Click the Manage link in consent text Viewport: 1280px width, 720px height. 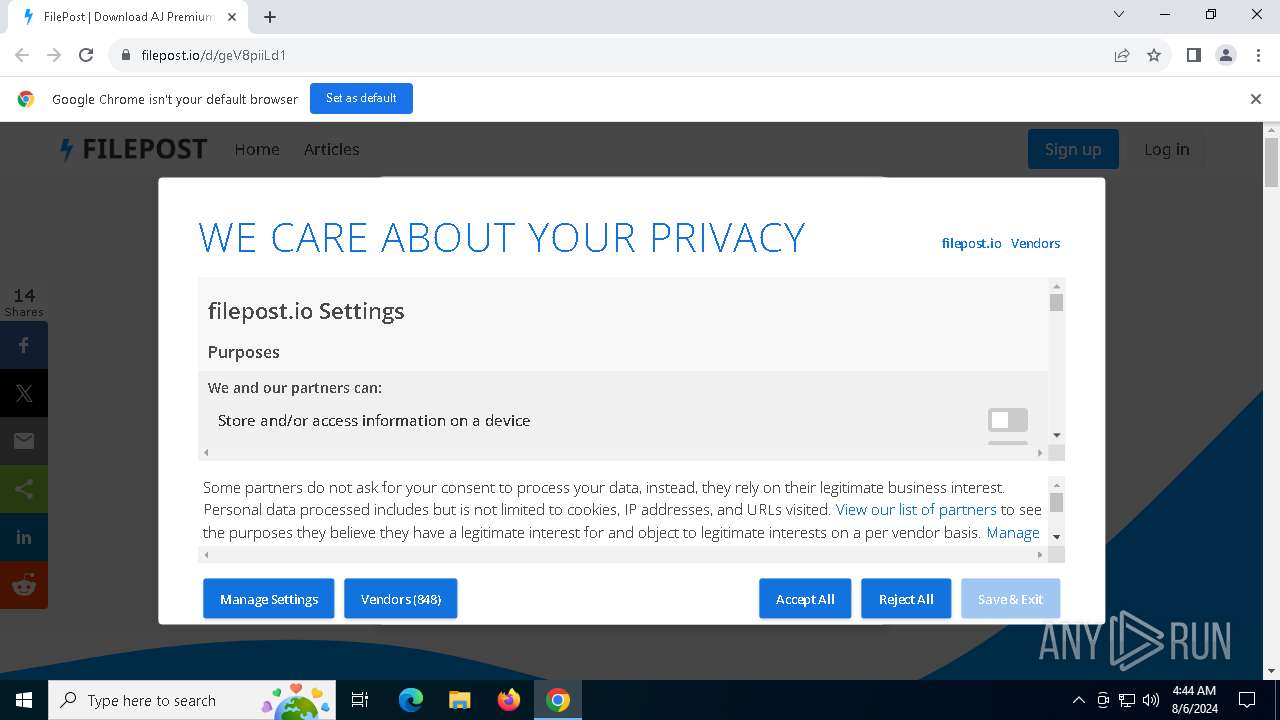[x=1013, y=532]
